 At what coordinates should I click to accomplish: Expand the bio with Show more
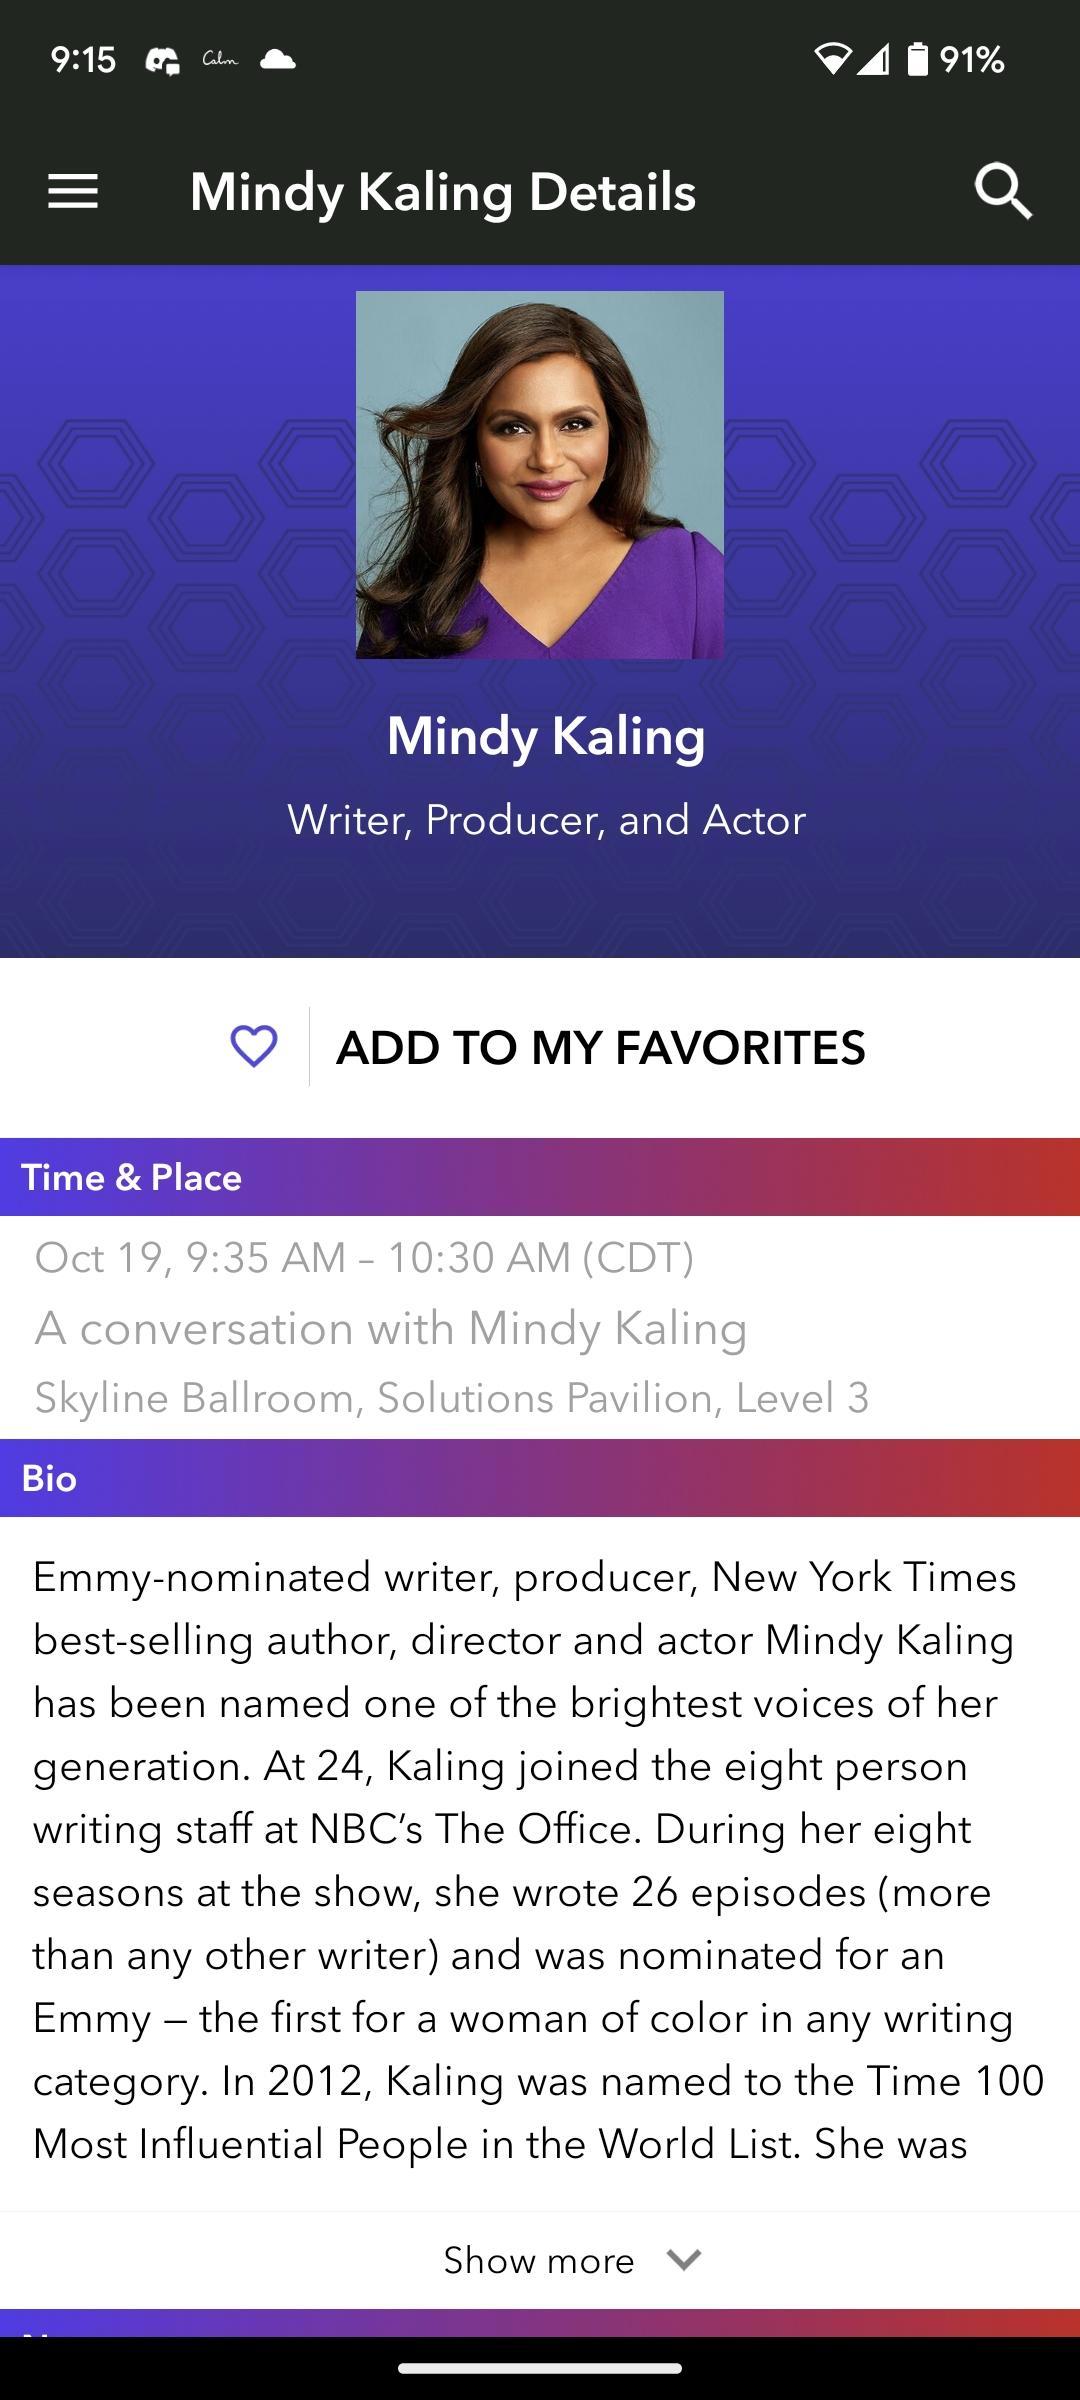pyautogui.click(x=539, y=2260)
